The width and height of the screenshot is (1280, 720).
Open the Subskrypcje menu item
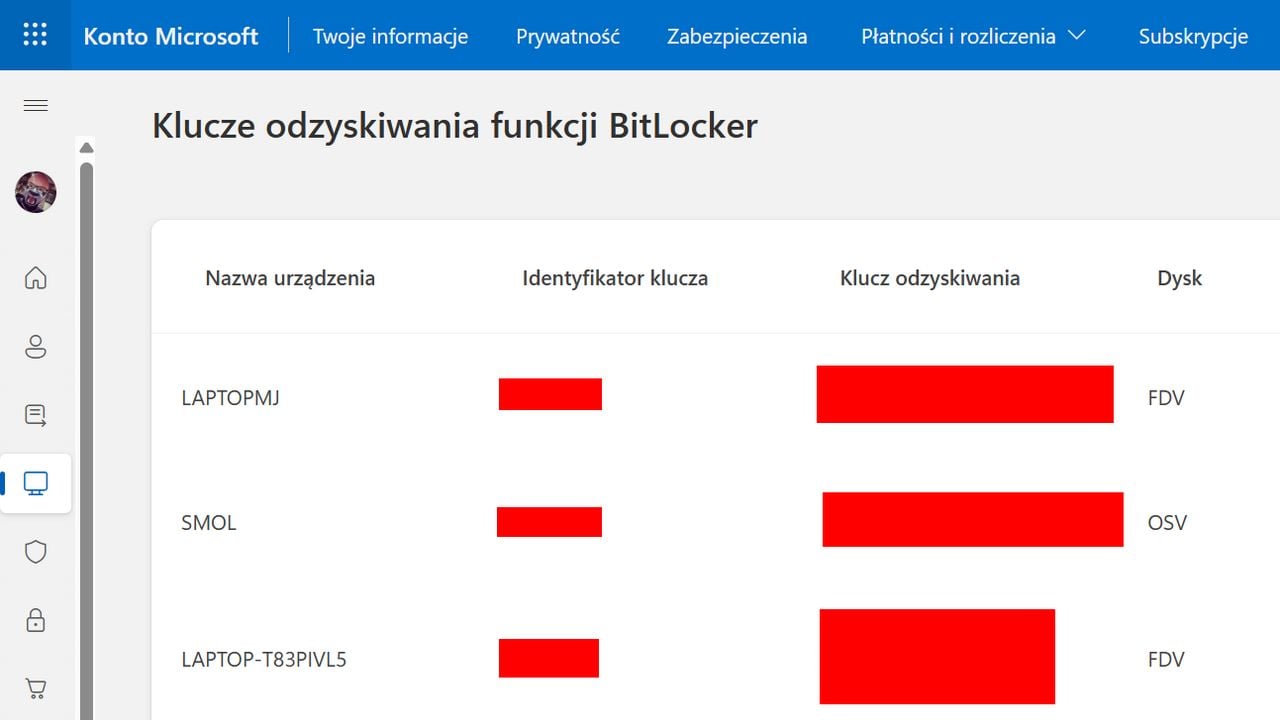click(x=1193, y=36)
